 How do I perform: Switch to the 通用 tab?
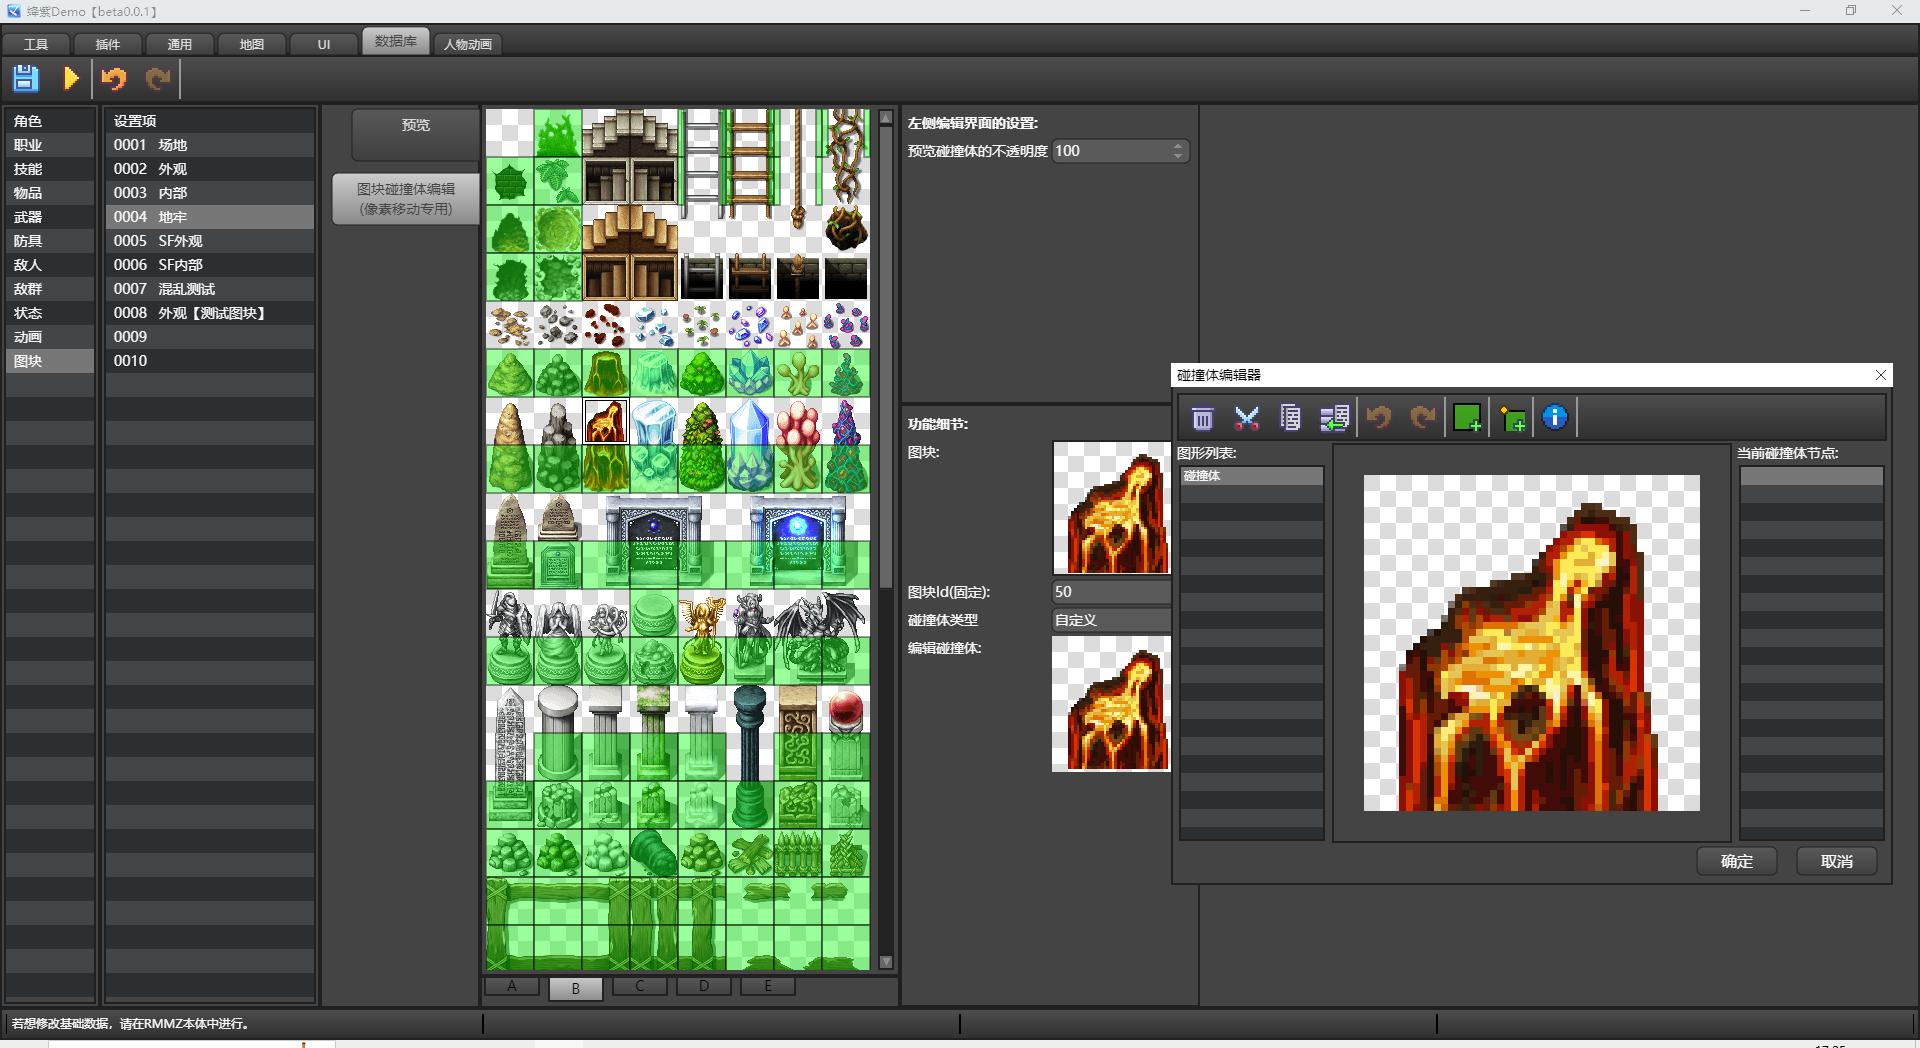point(180,44)
